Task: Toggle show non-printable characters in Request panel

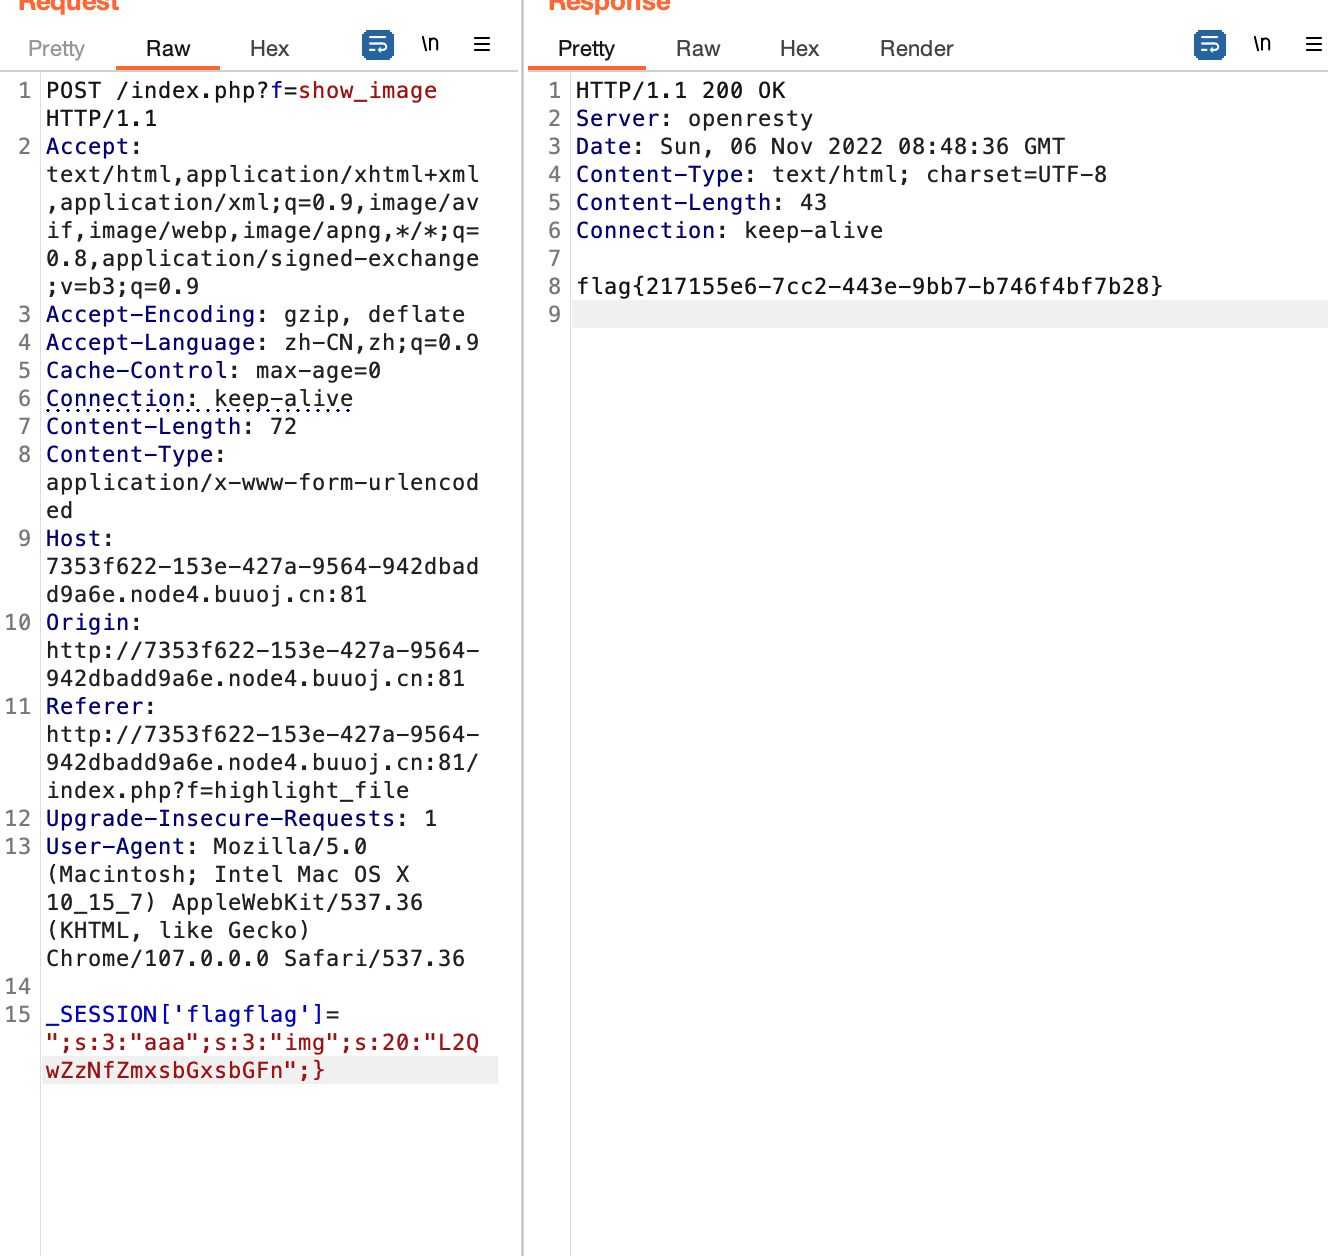Action: (x=430, y=44)
